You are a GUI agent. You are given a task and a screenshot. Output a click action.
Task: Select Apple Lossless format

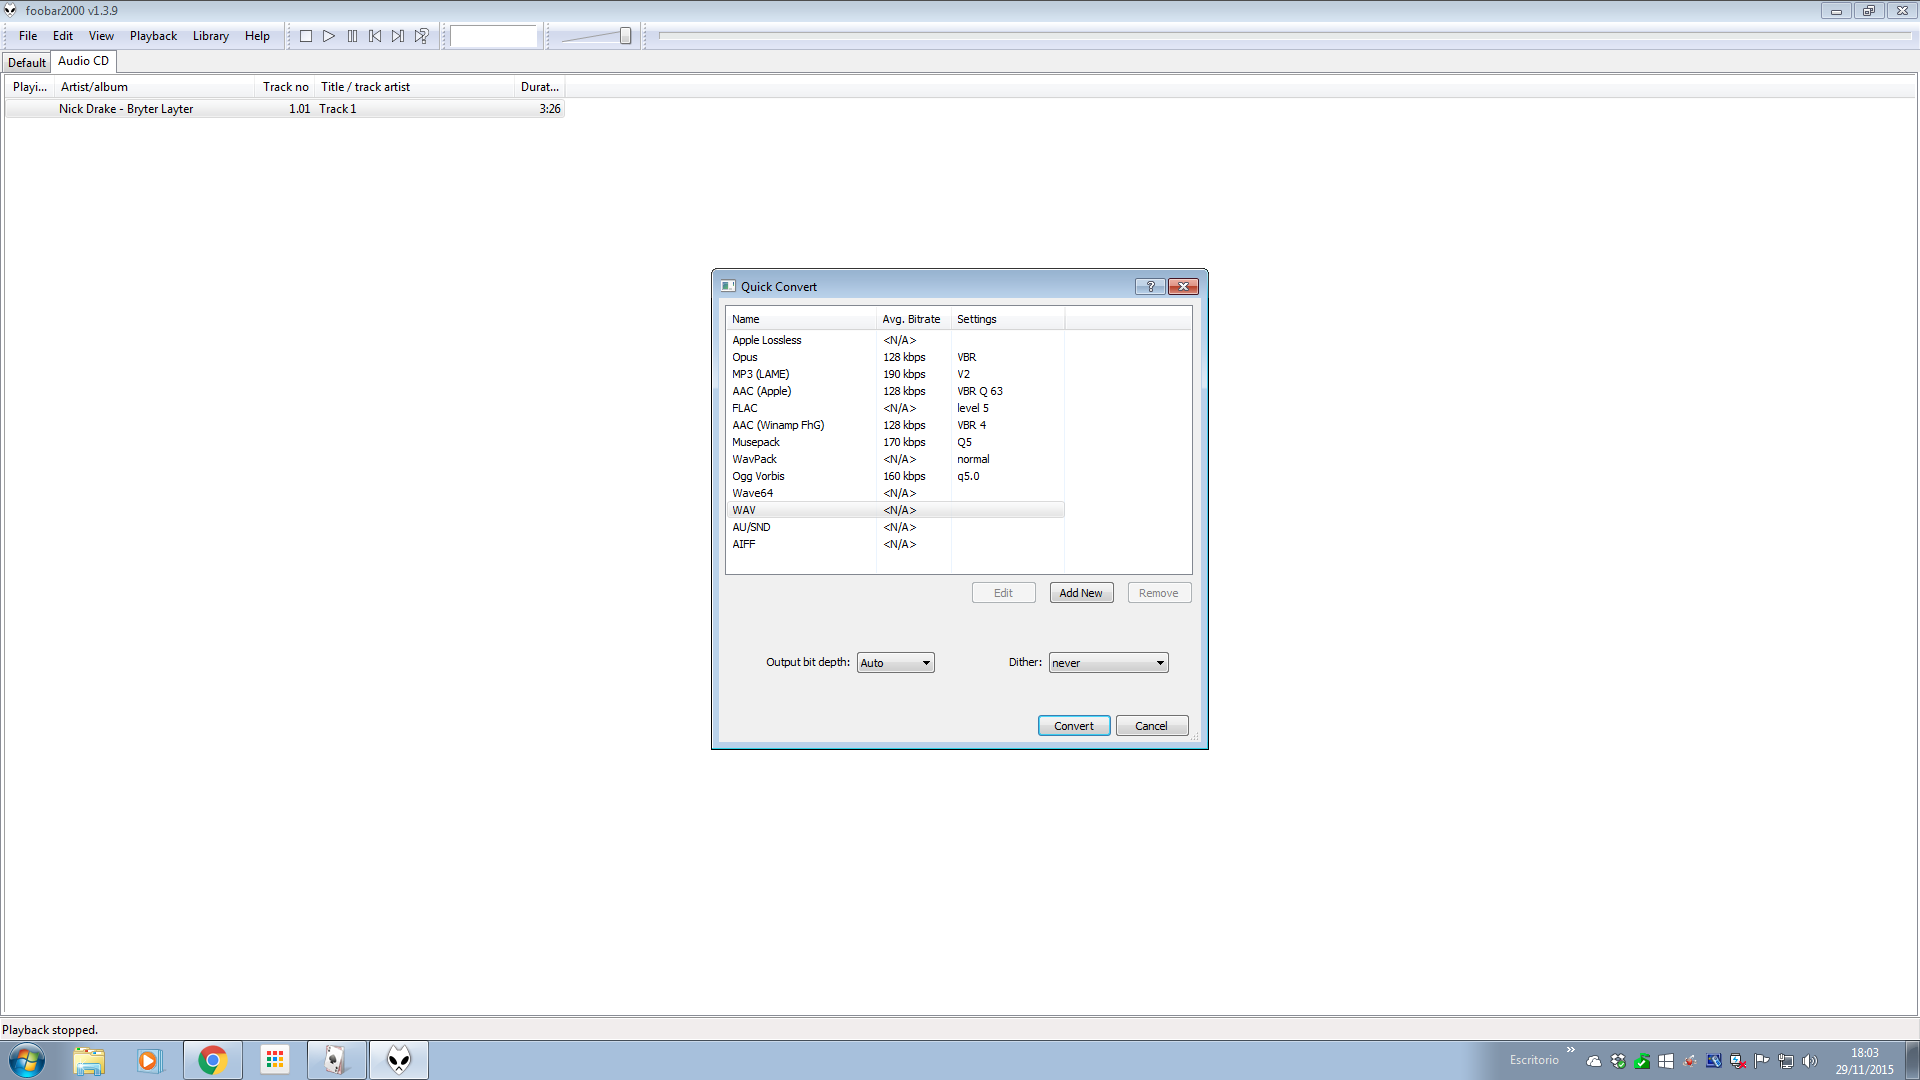[x=895, y=340]
